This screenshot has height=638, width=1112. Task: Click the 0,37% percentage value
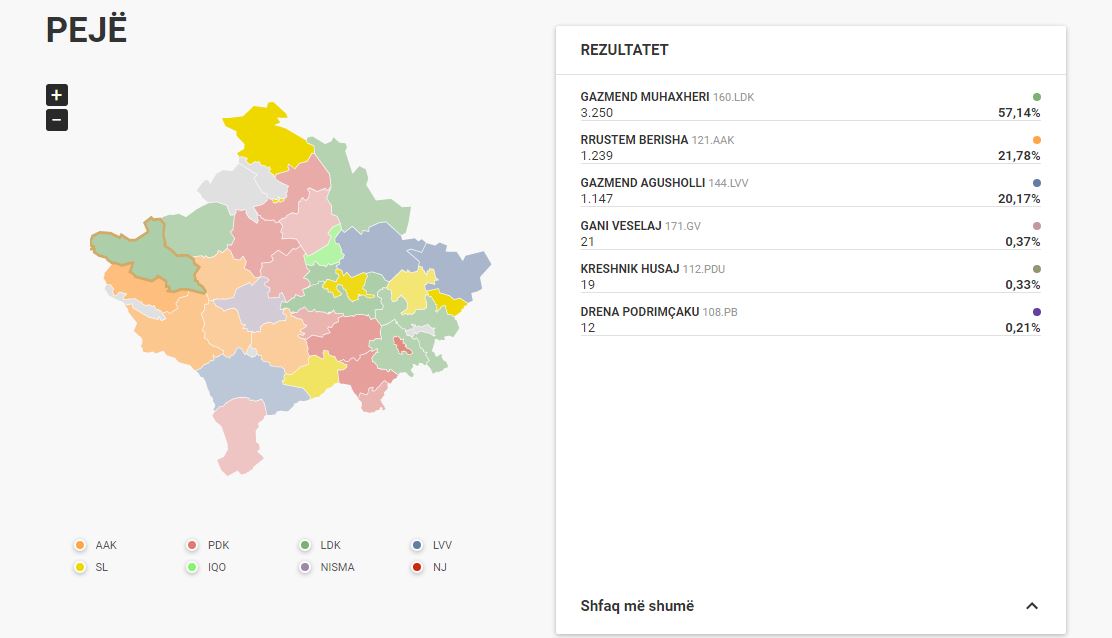[x=1023, y=242]
